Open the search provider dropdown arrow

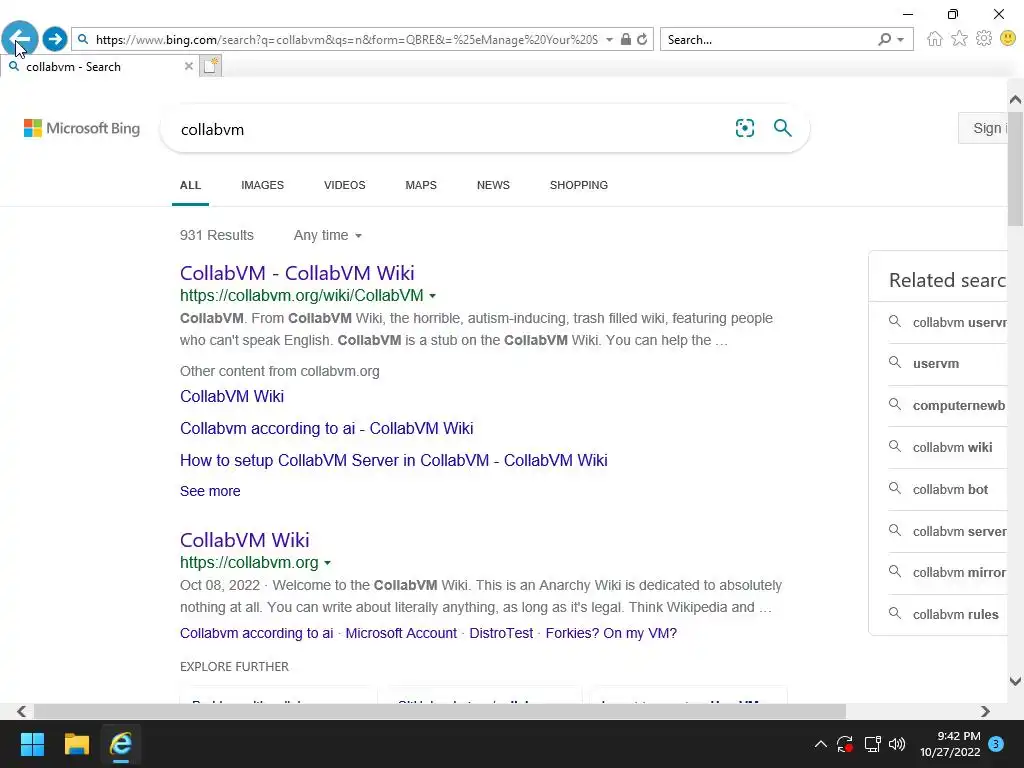coord(901,40)
